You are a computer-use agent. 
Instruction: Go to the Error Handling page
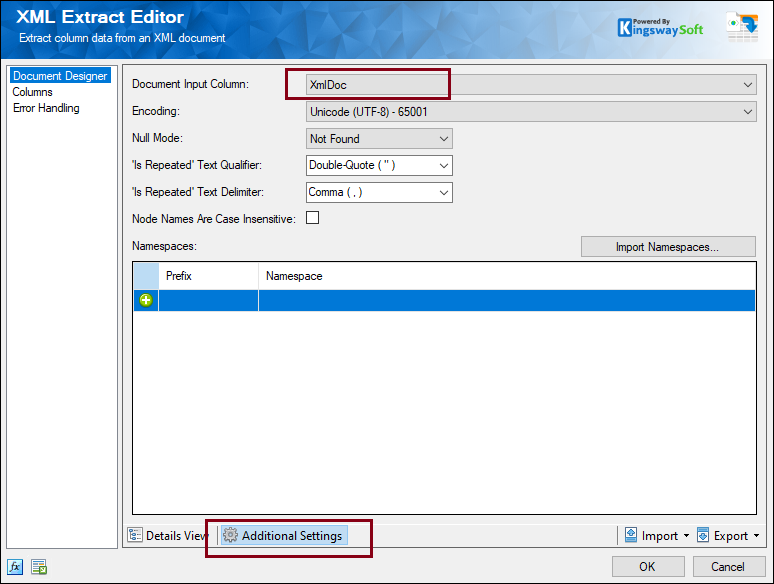(x=46, y=108)
